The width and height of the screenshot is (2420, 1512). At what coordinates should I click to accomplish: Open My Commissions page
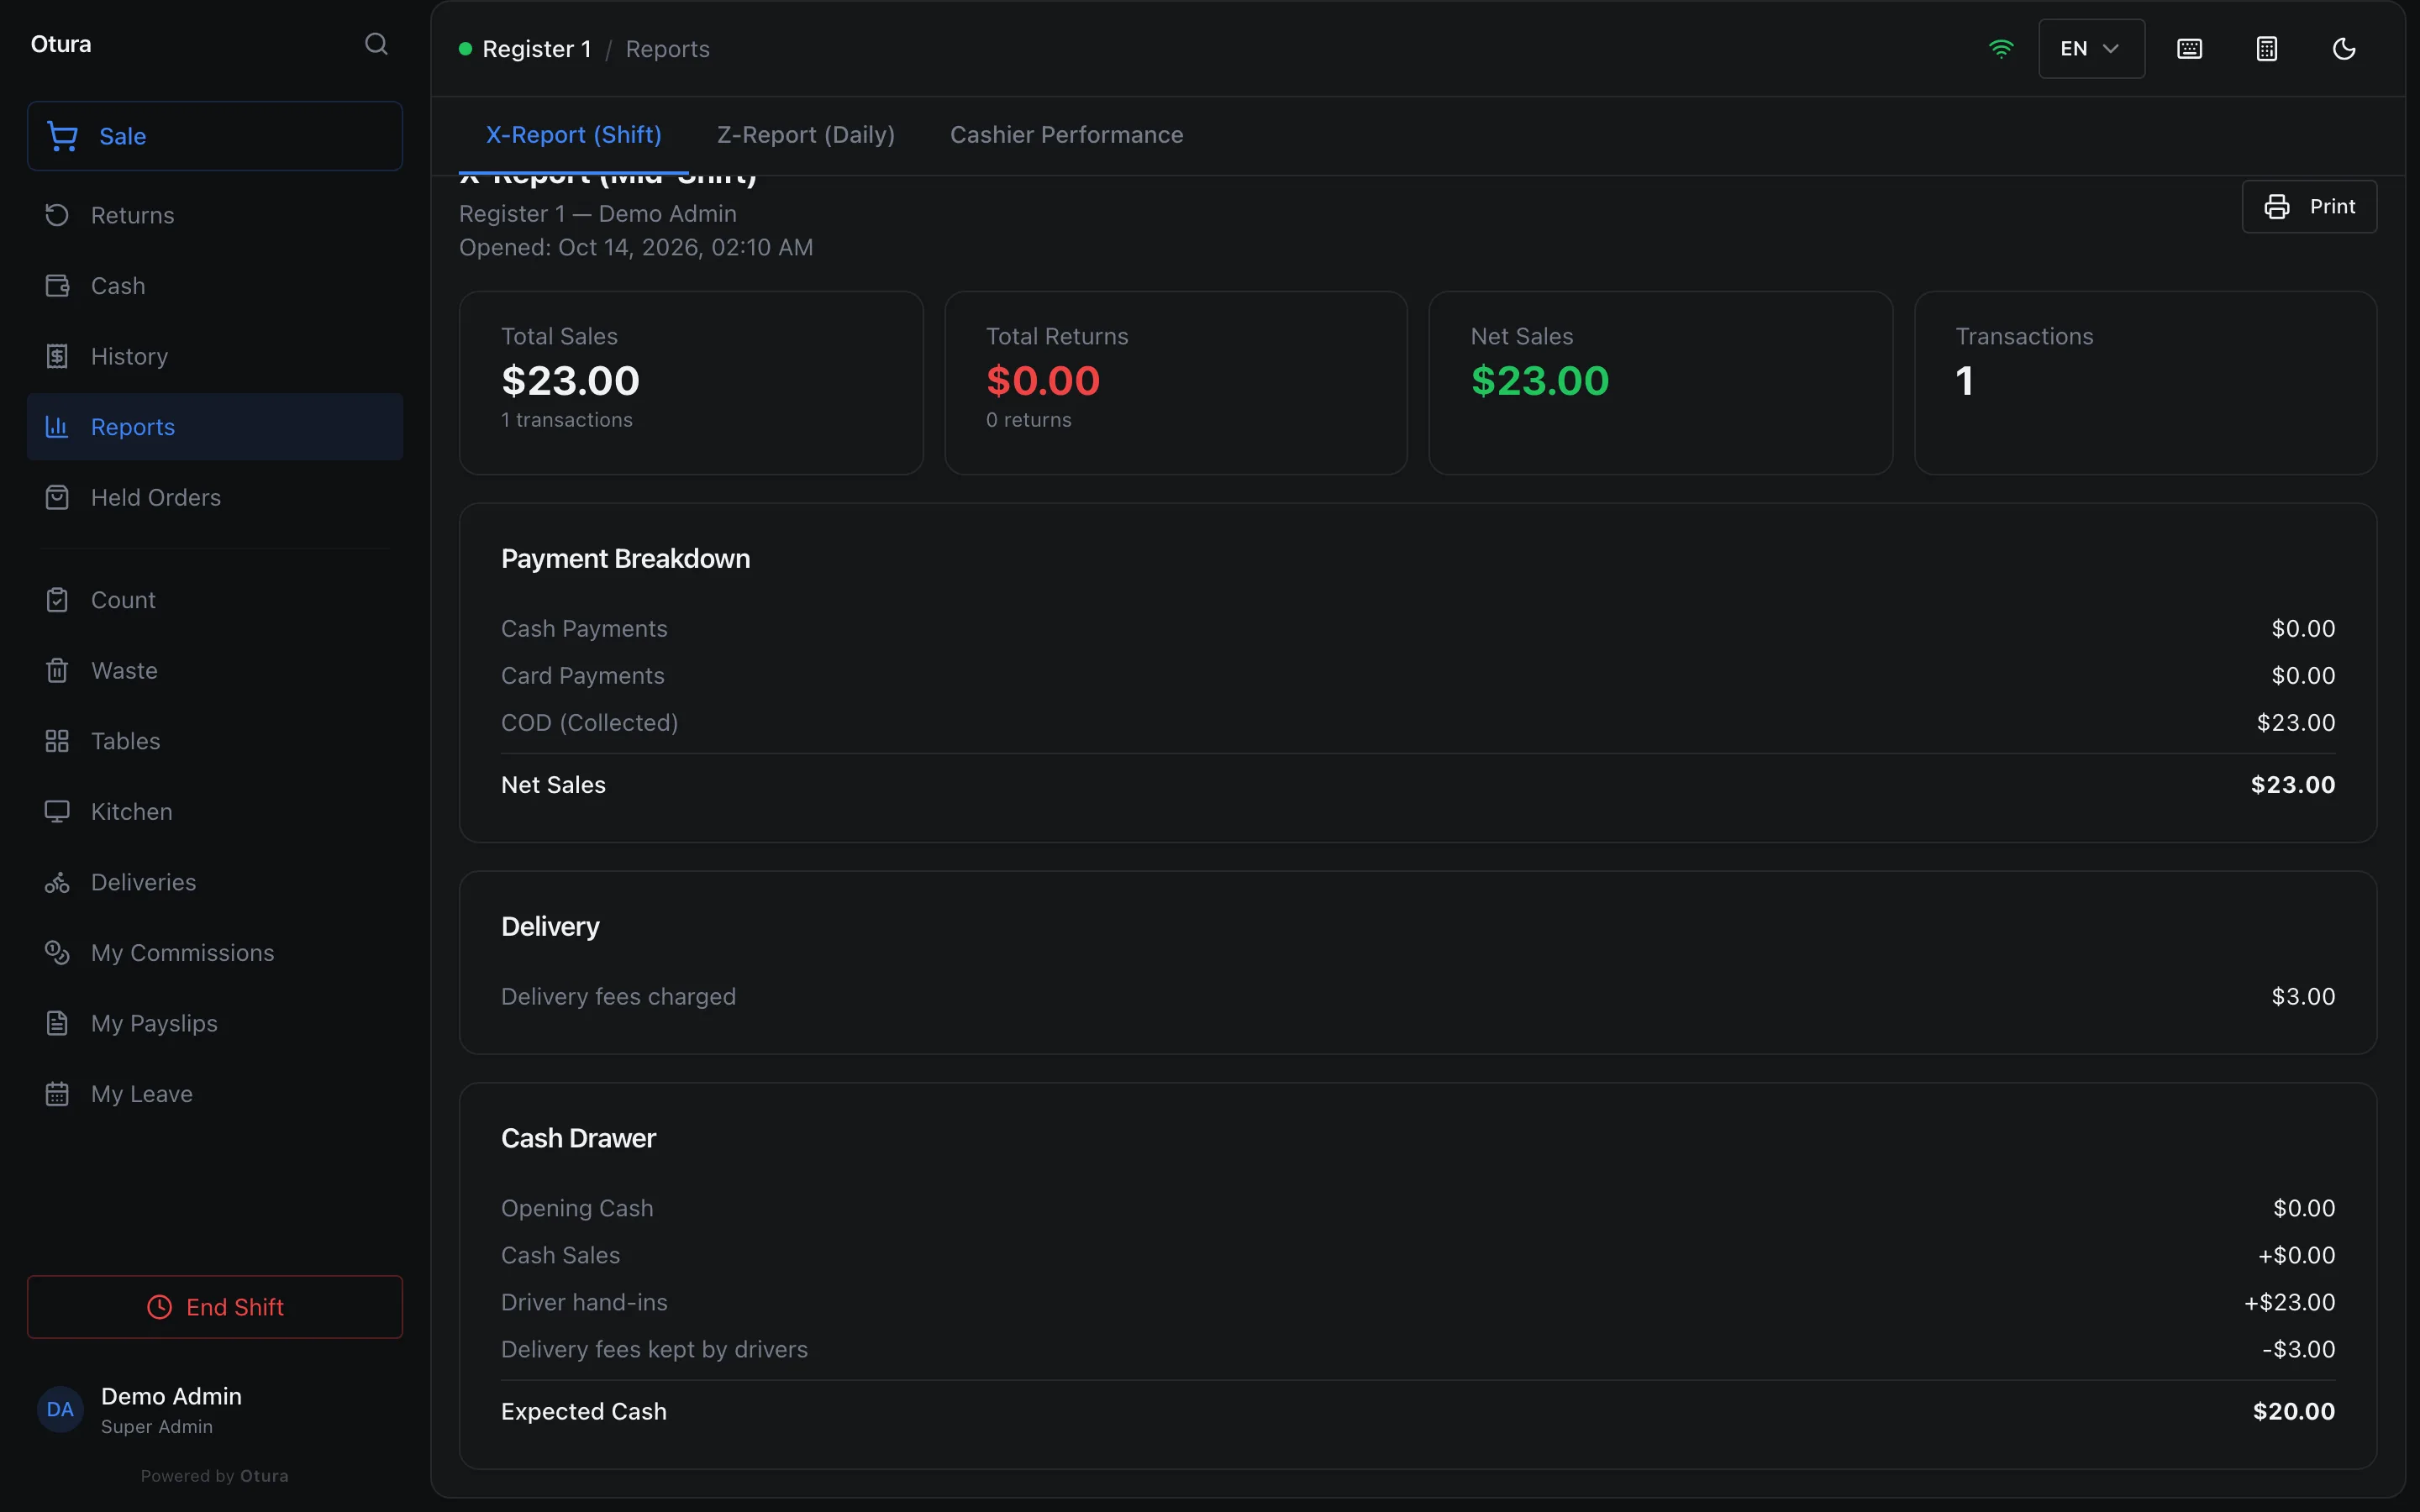point(215,953)
